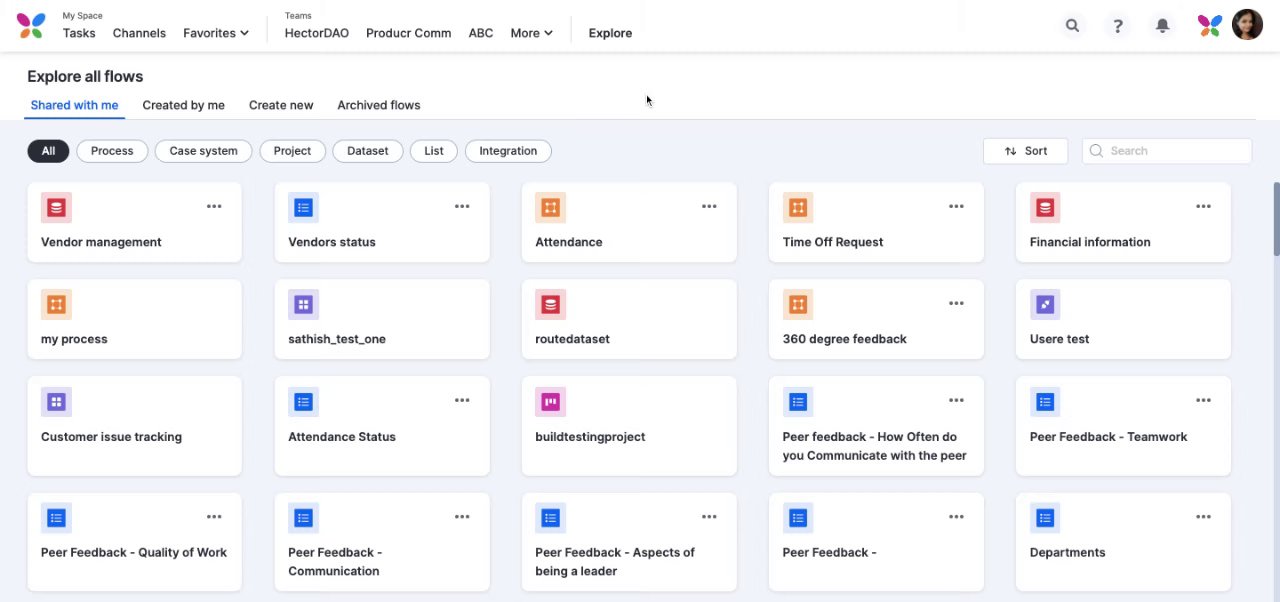Expand the More teams dropdown
Viewport: 1280px width, 602px height.
[531, 33]
